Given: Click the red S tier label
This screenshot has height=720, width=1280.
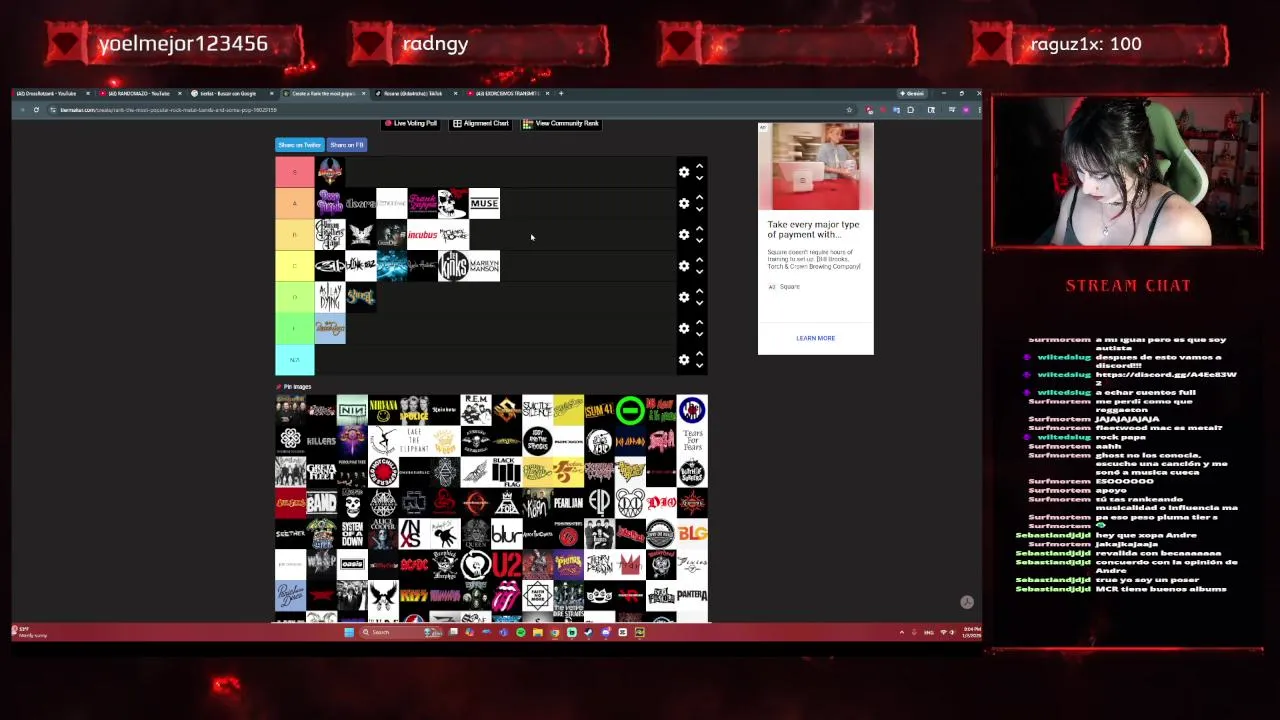Looking at the screenshot, I should (x=295, y=172).
